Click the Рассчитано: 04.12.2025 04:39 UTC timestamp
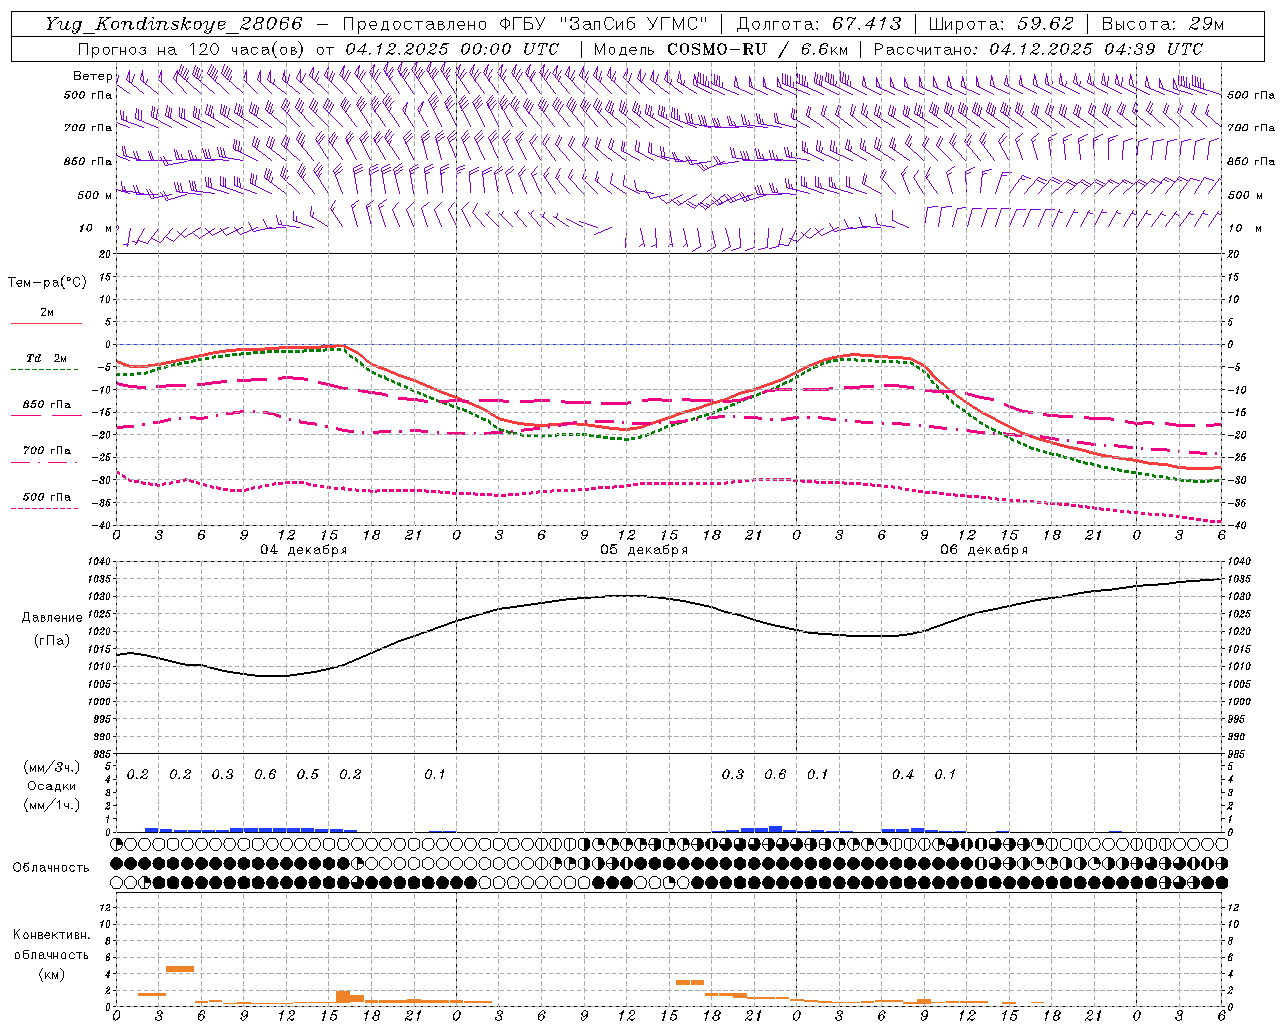The image size is (1280, 1024). click(x=1038, y=49)
